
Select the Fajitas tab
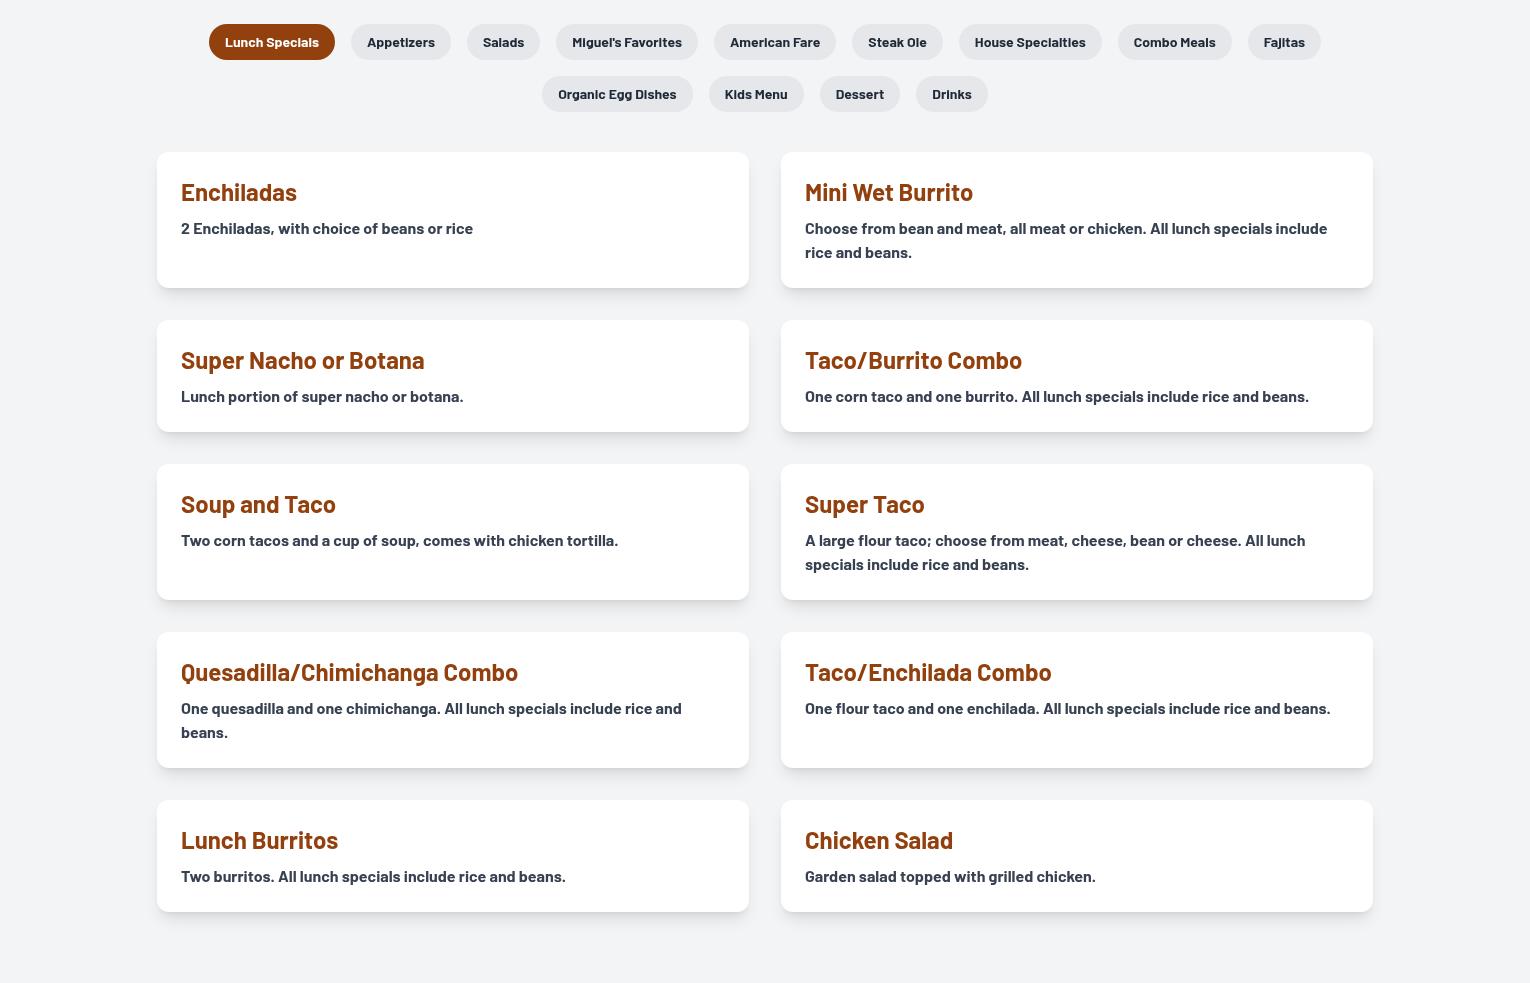point(1283,42)
